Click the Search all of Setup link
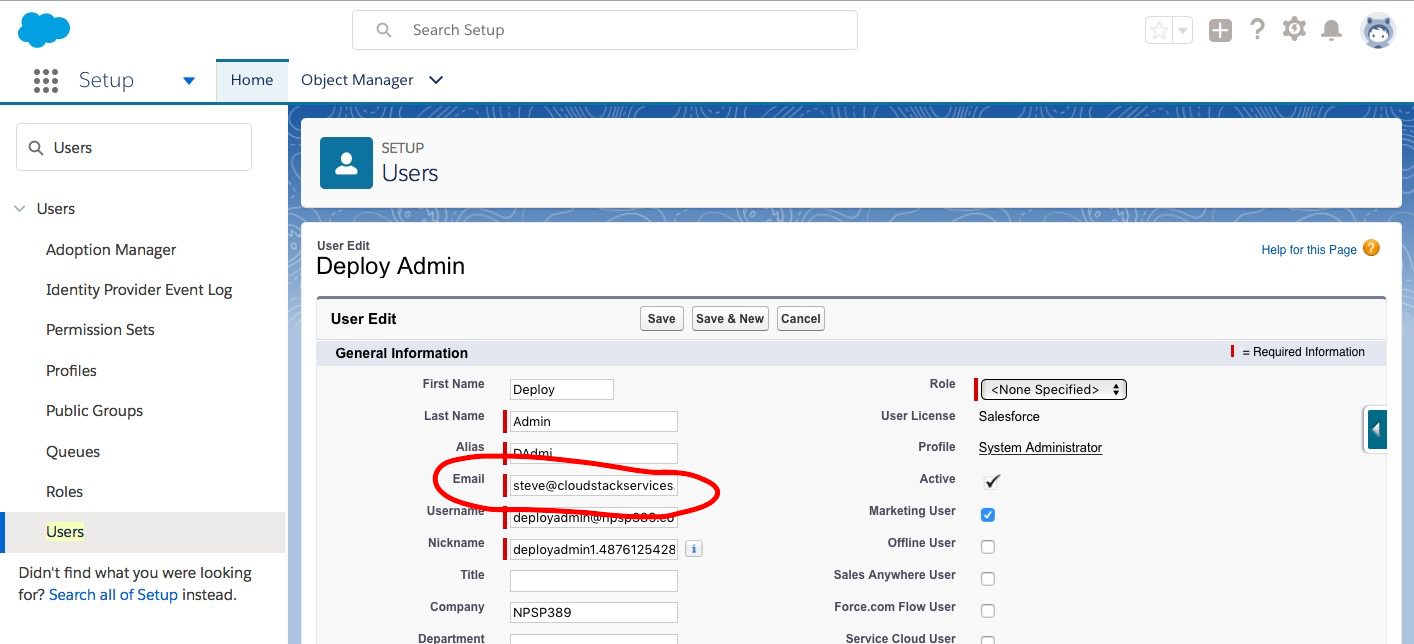The width and height of the screenshot is (1414, 644). click(113, 595)
